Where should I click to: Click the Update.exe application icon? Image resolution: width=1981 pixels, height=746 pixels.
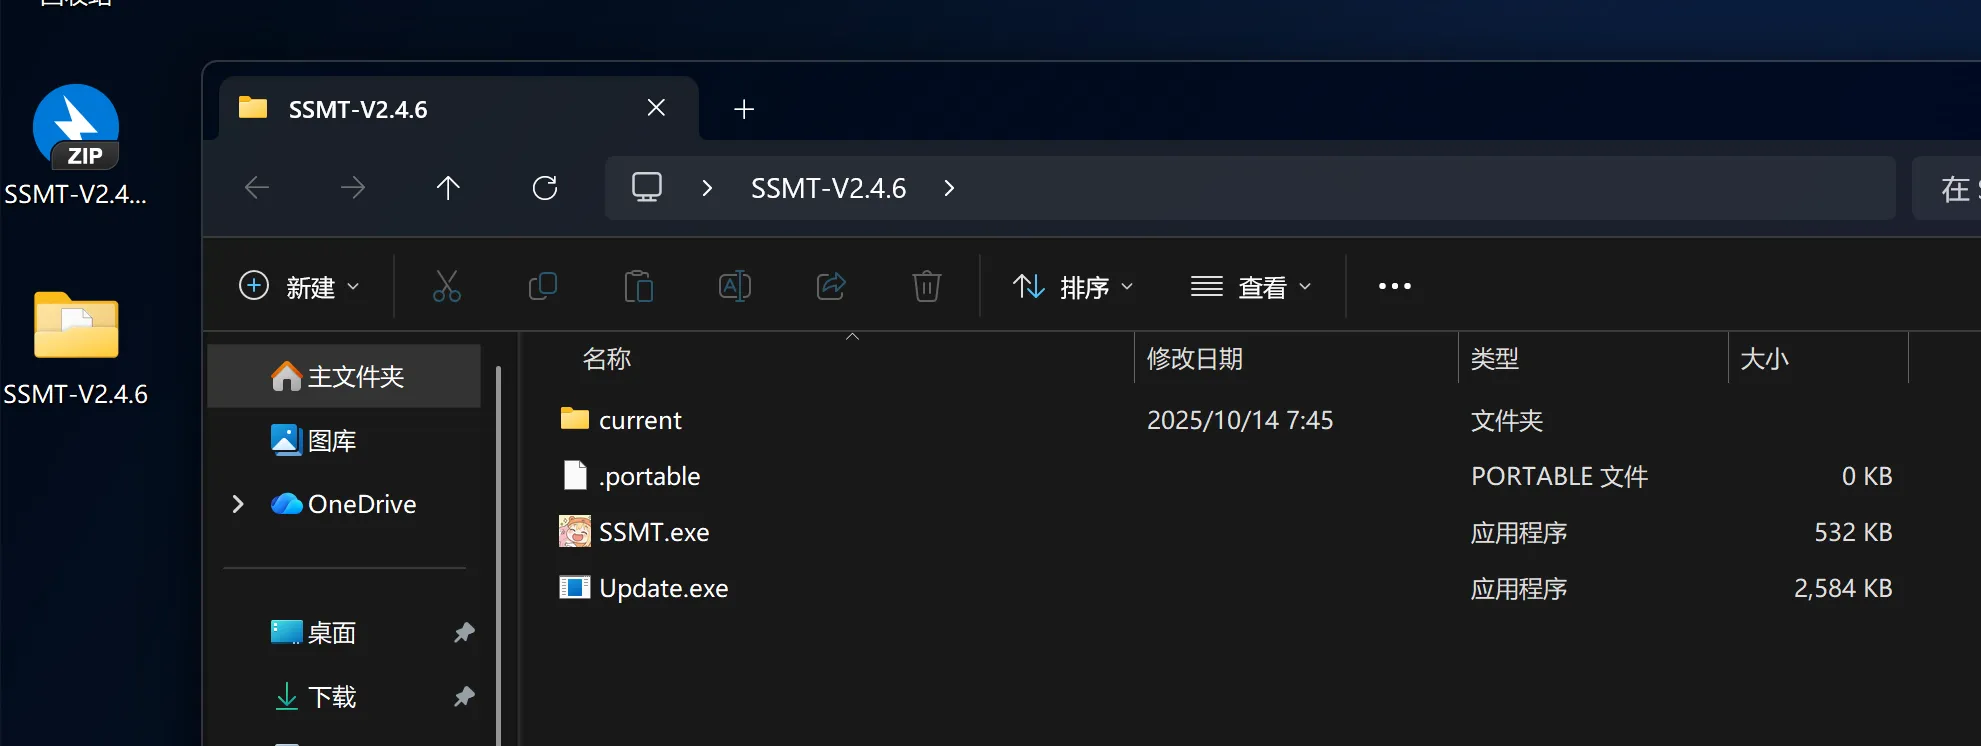tap(575, 587)
